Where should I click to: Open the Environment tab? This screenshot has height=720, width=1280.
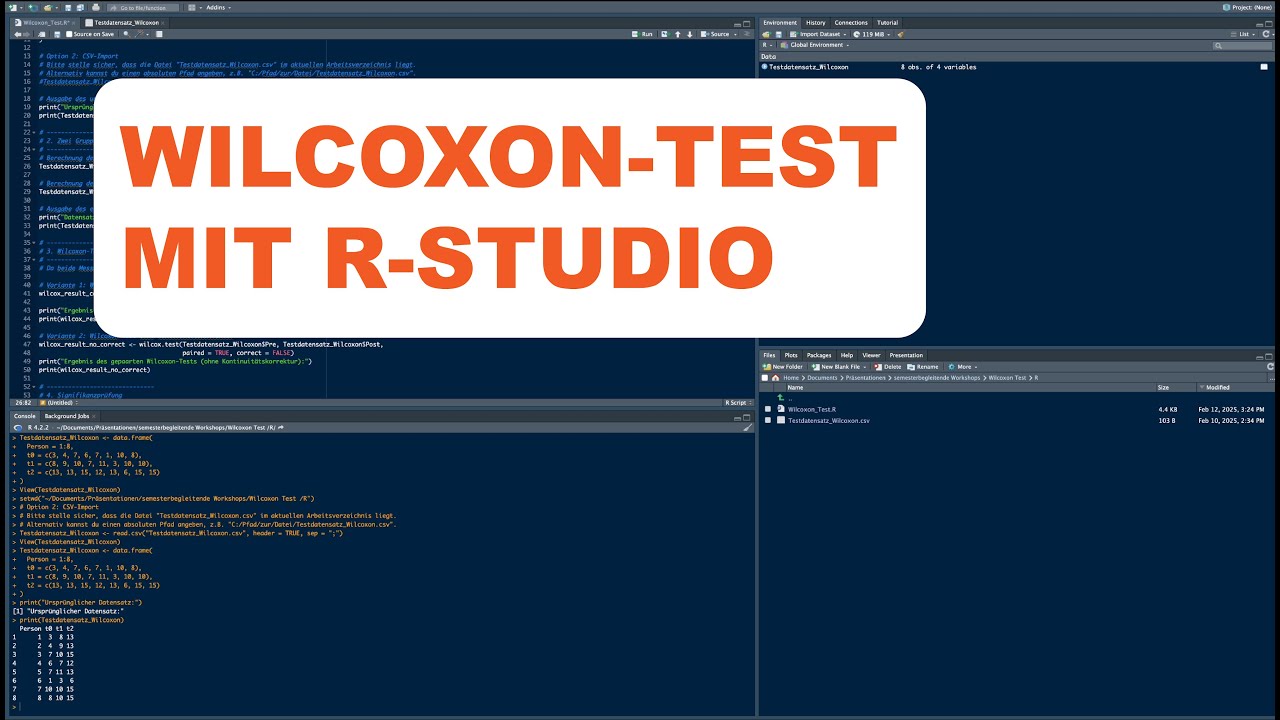(780, 22)
